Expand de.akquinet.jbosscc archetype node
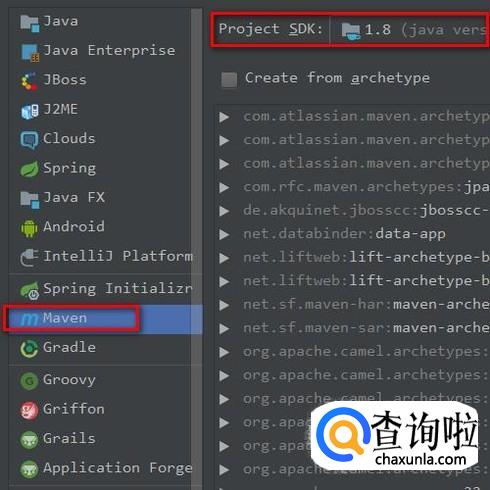Screen dimensions: 490x490 pyautogui.click(x=224, y=211)
